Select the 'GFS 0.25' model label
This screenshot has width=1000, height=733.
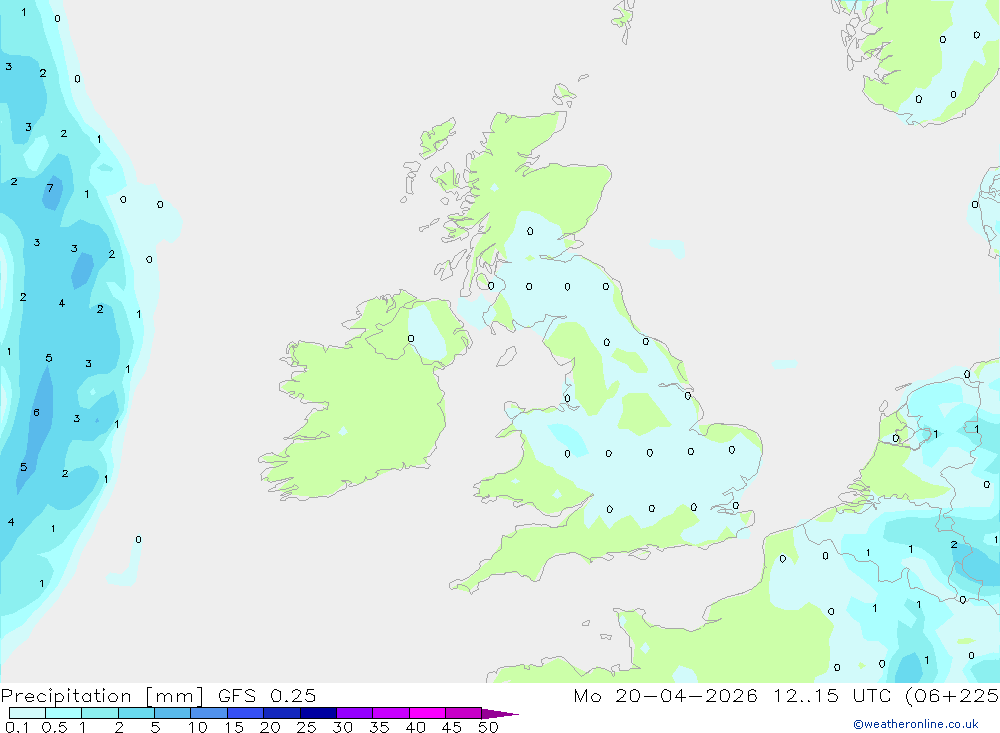267,695
